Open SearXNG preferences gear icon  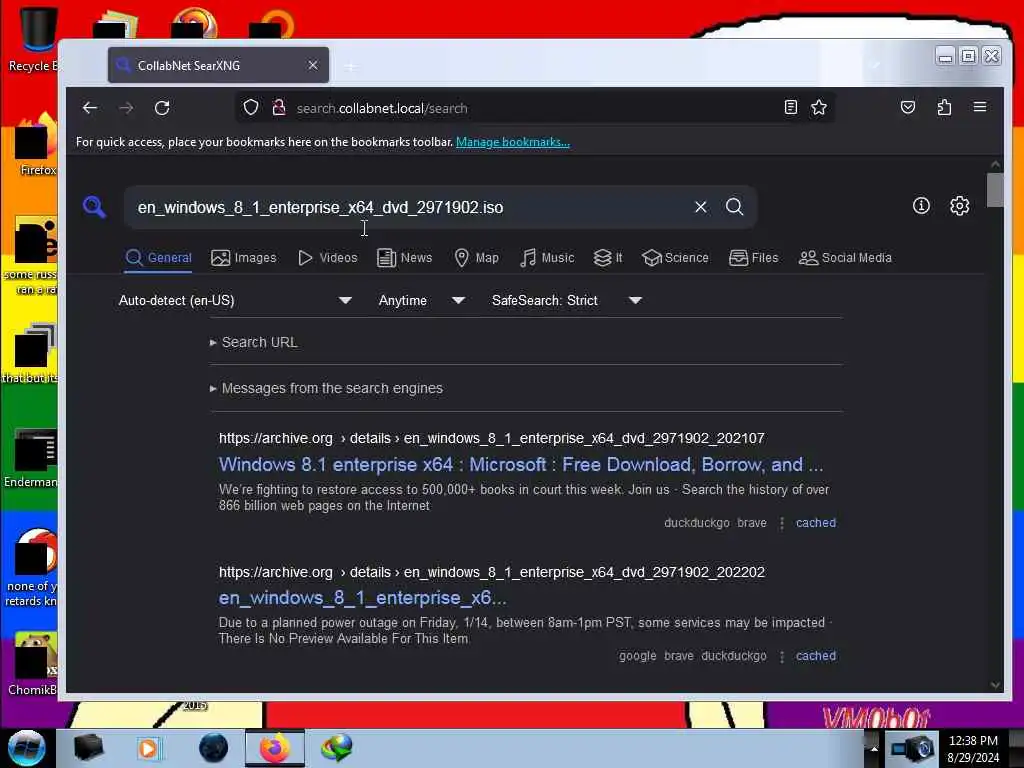point(959,206)
